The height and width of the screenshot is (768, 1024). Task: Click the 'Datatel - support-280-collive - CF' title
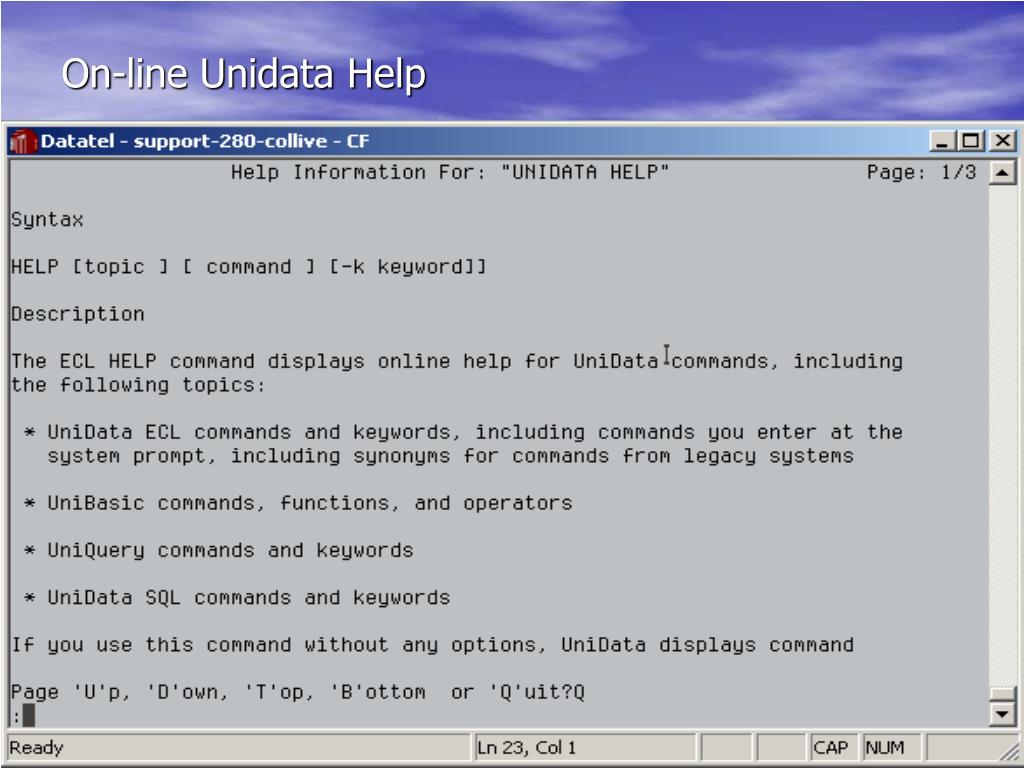[205, 141]
